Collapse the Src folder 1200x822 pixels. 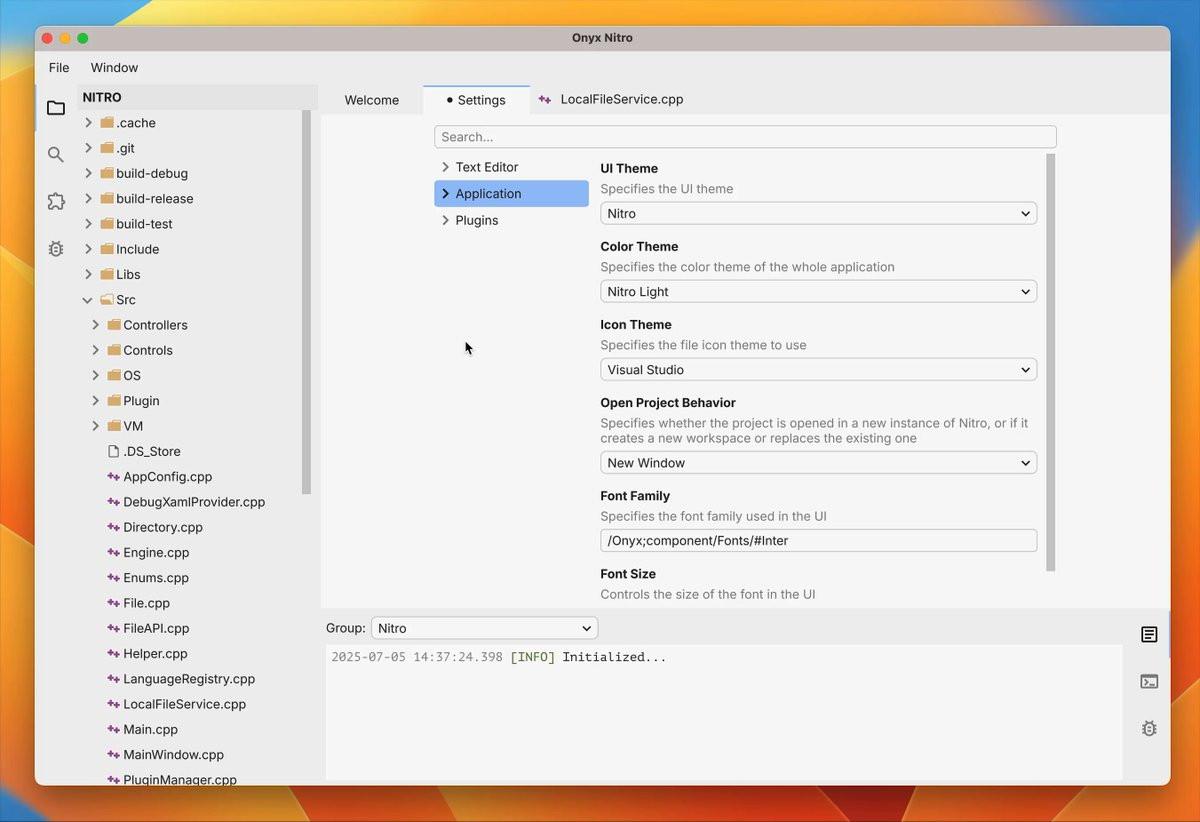point(88,300)
